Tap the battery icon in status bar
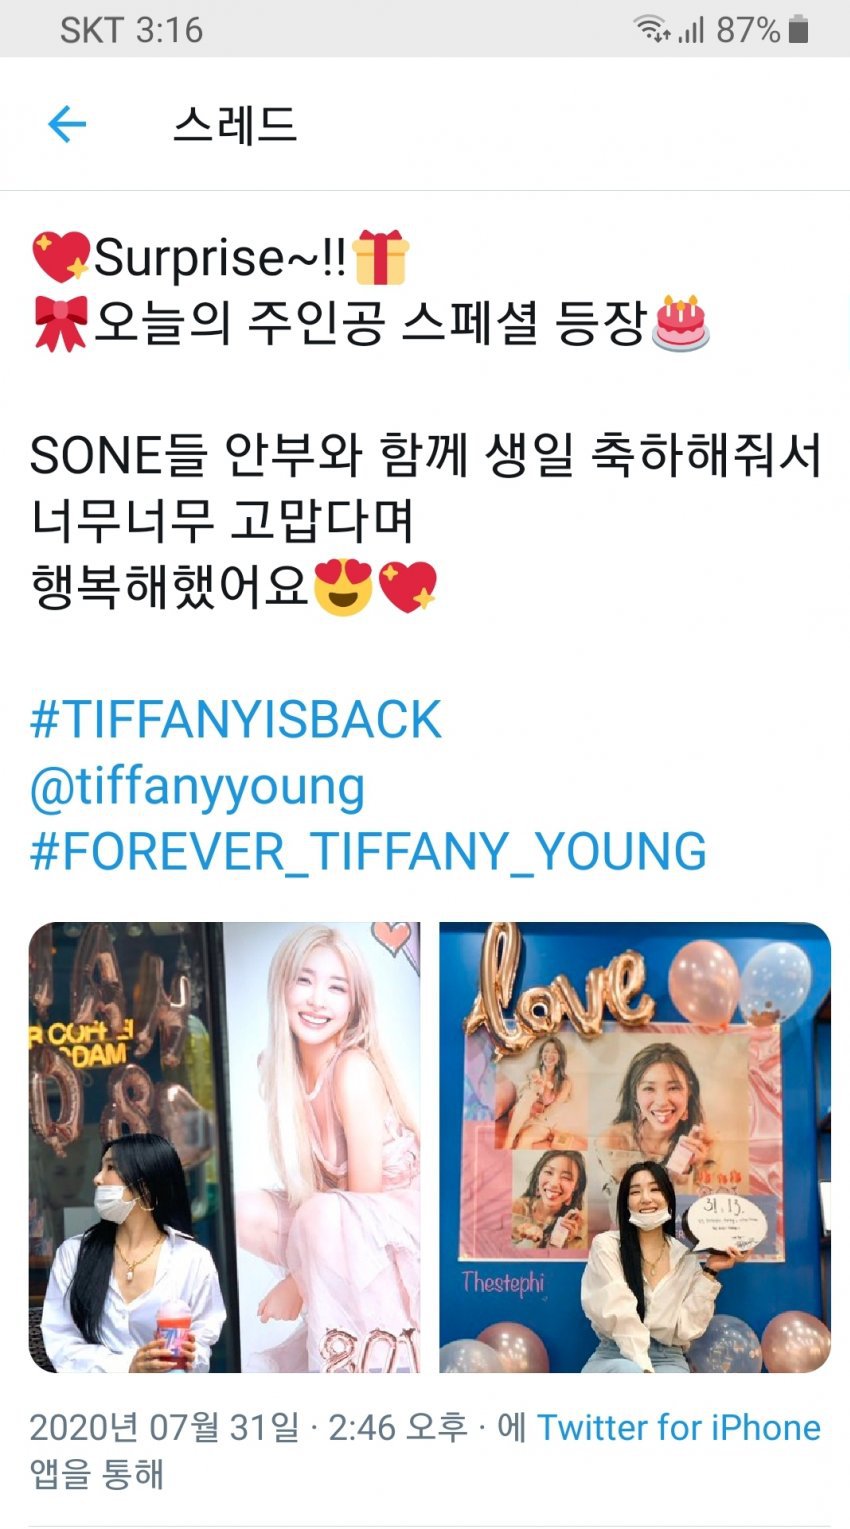 pos(798,30)
